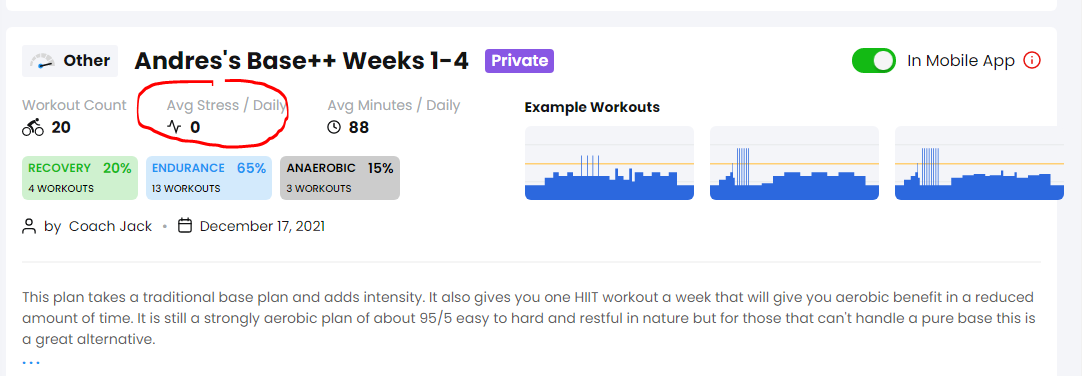Open the first example workout chart
The height and width of the screenshot is (376, 1082).
[609, 164]
